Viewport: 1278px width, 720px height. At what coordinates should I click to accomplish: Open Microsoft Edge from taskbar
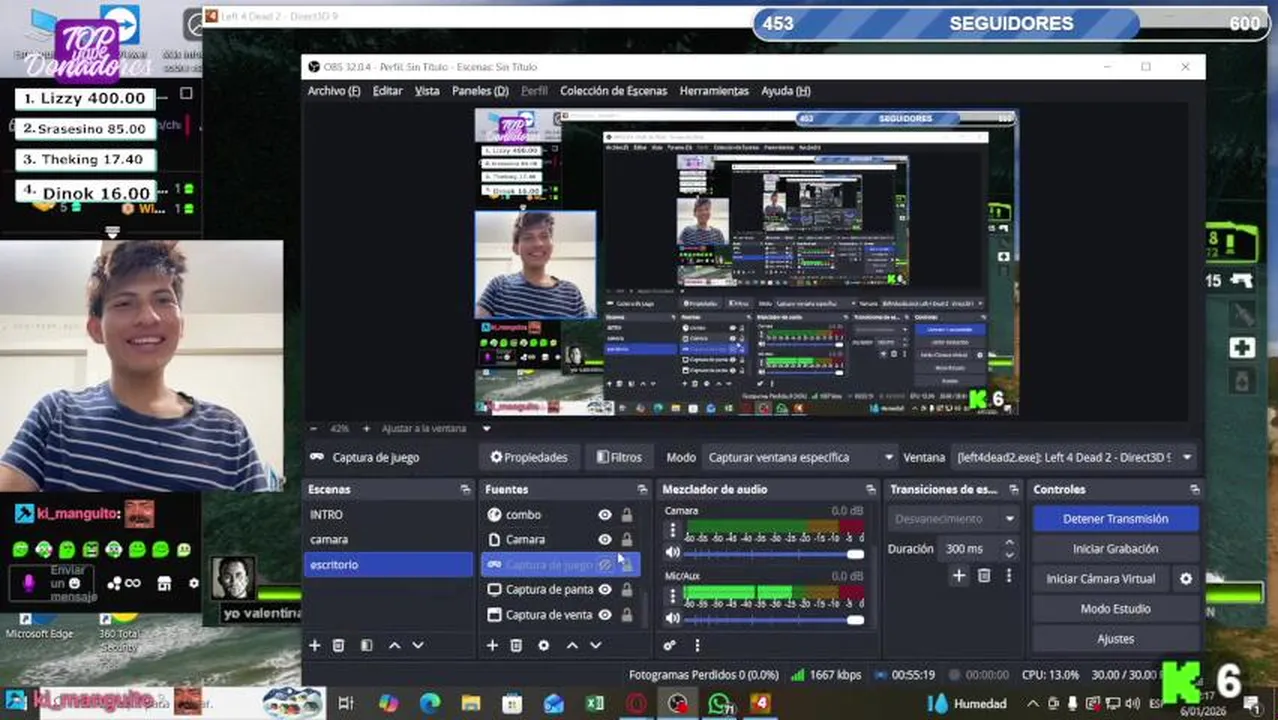tap(430, 704)
